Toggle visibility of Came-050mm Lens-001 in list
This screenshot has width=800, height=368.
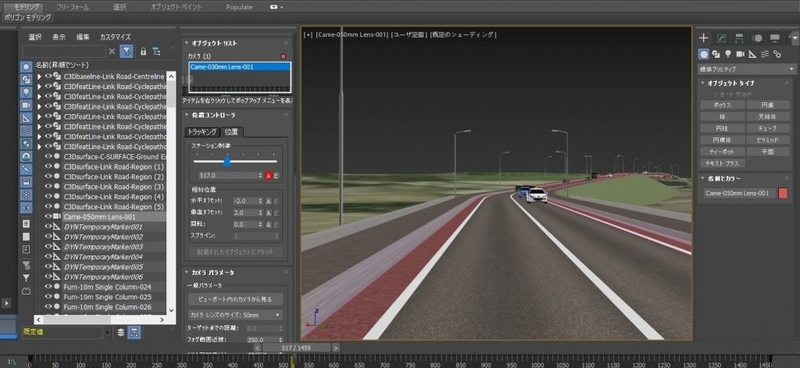pyautogui.click(x=48, y=216)
